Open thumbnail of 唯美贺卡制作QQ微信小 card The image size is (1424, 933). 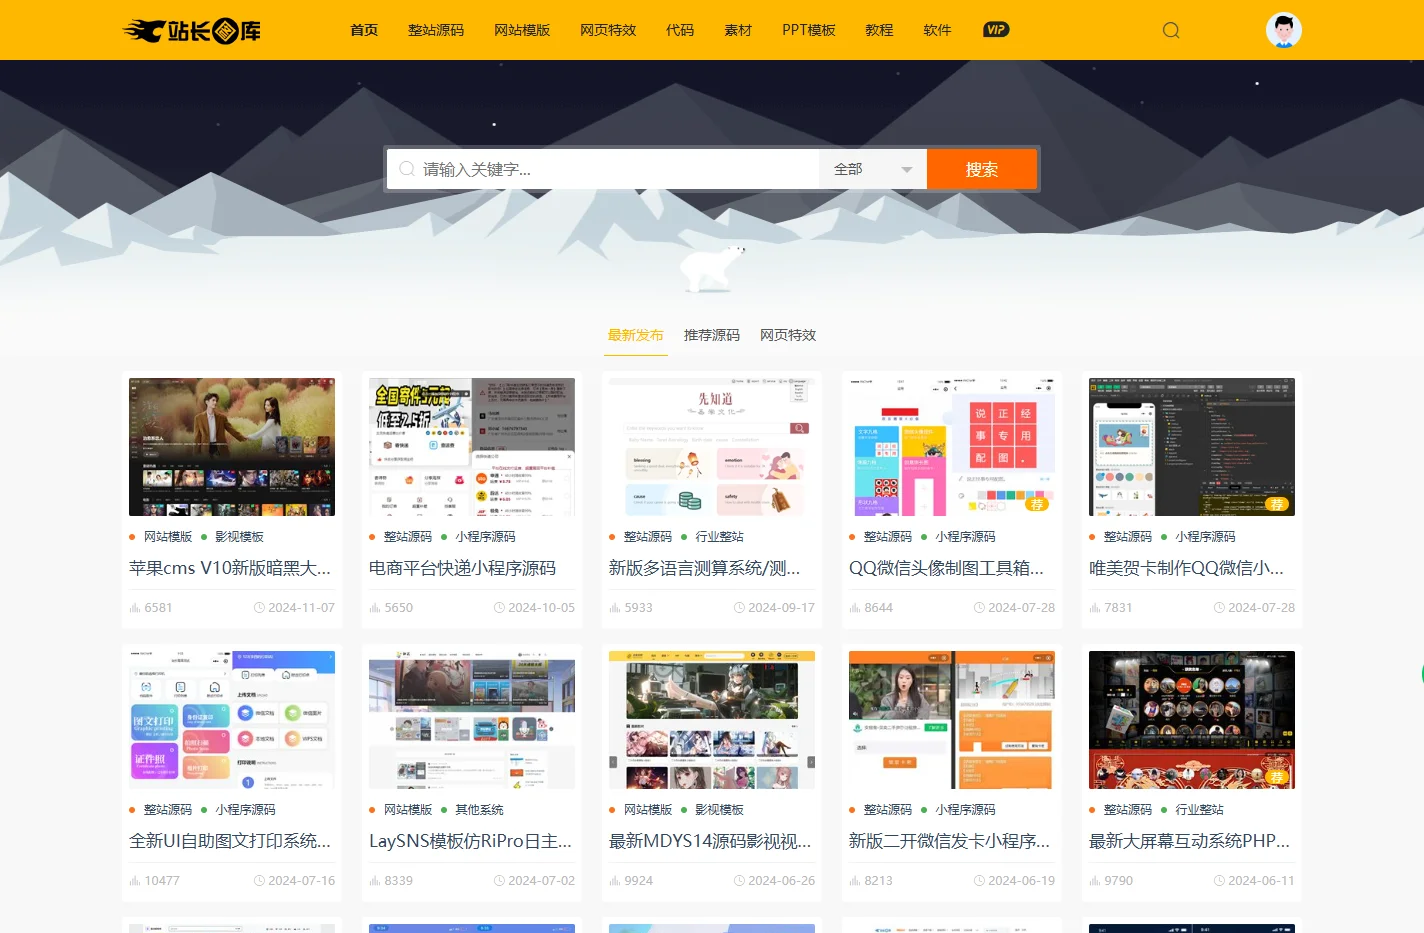pyautogui.click(x=1192, y=447)
